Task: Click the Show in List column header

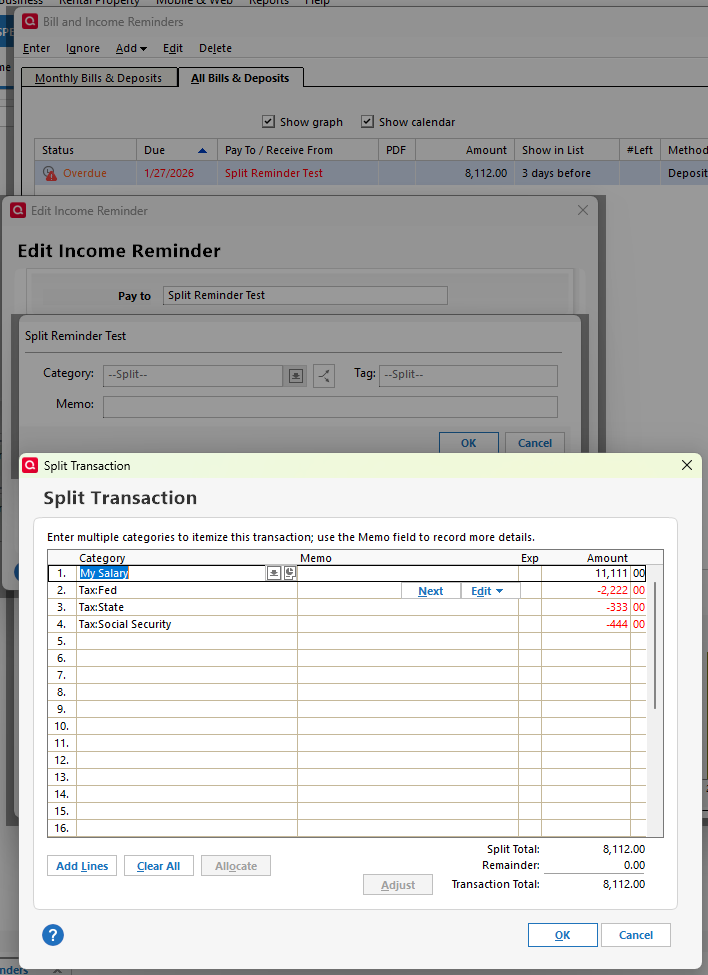Action: pos(567,150)
